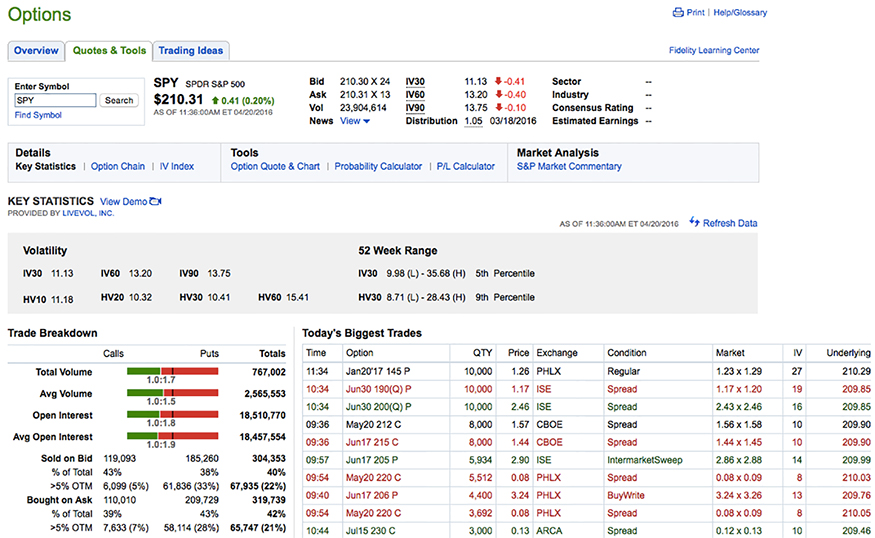
Task: Open View Demo video icon
Action: pyautogui.click(x=155, y=202)
